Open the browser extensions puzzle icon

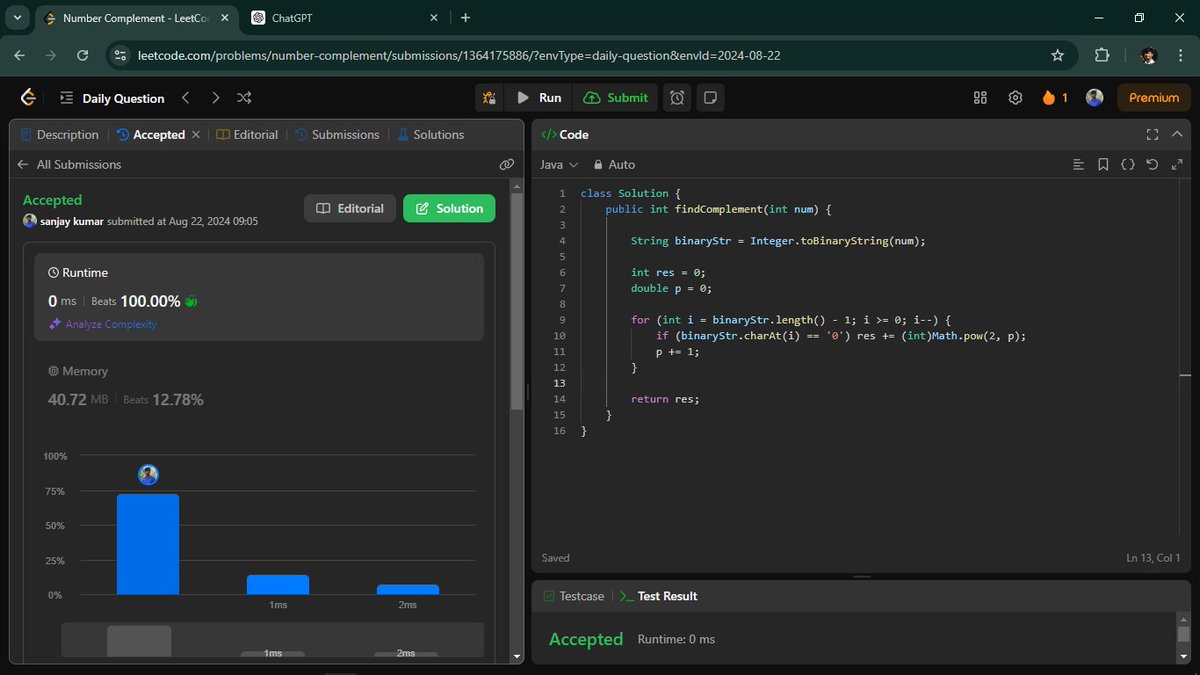tap(1102, 56)
